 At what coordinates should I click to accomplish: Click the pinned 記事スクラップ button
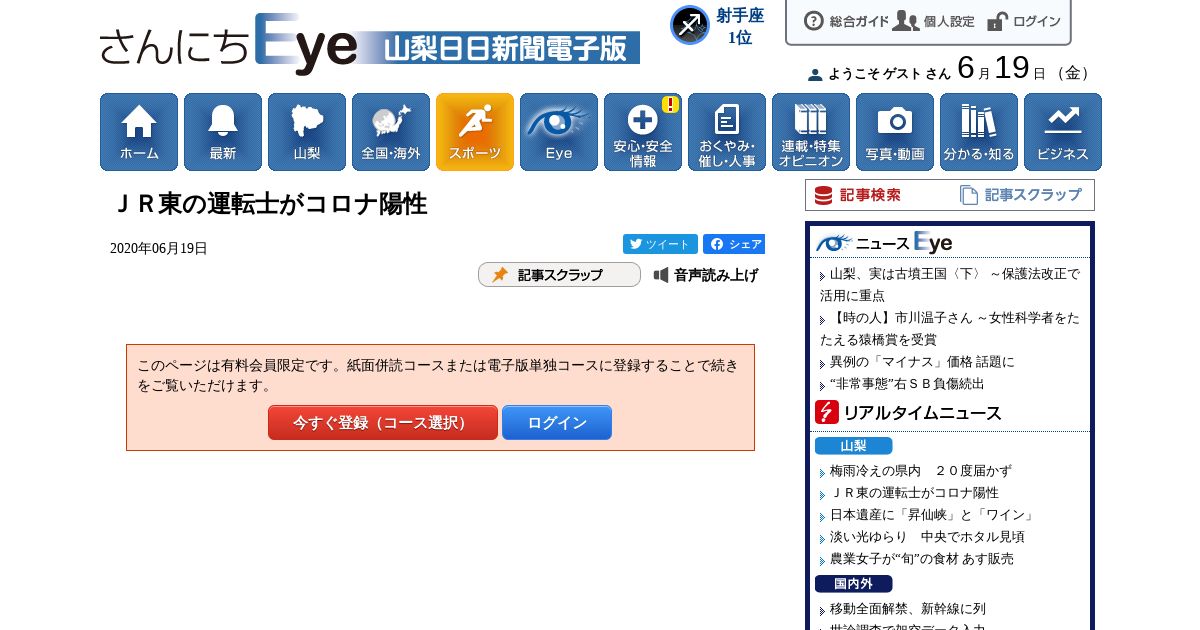tap(559, 275)
